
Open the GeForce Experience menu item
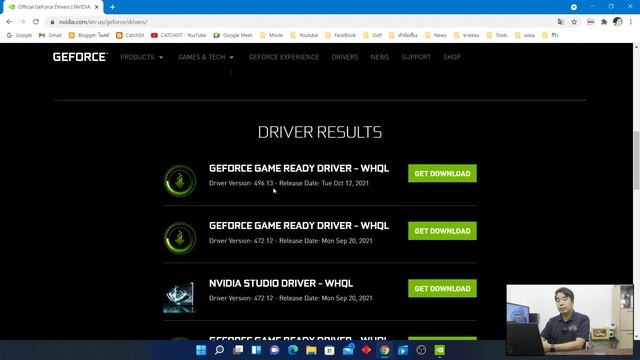[284, 57]
